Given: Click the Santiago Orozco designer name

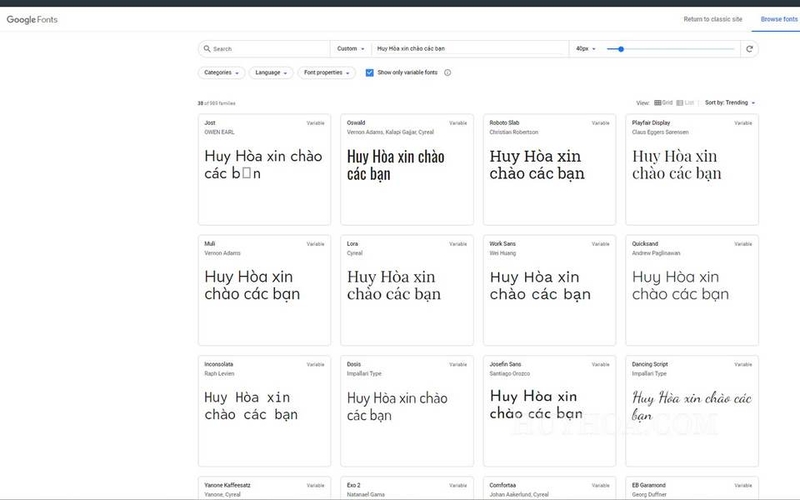Looking at the screenshot, I should (510, 374).
